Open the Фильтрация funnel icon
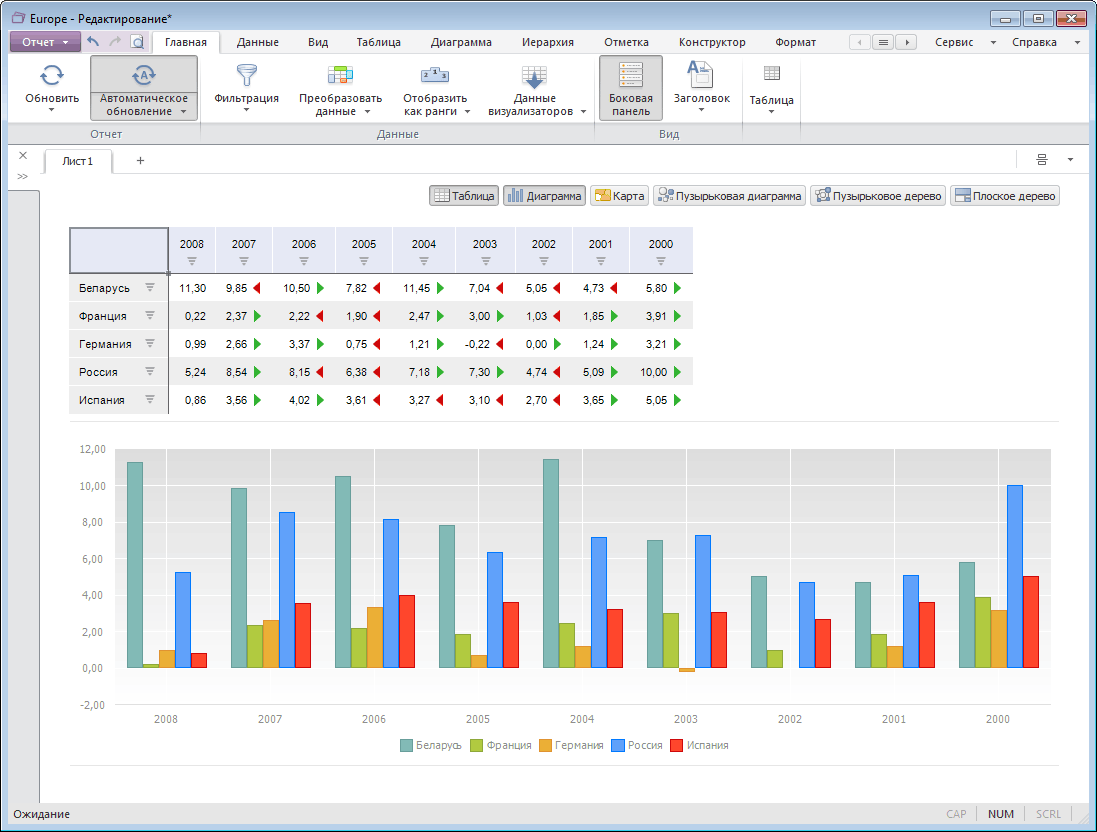This screenshot has height=832, width=1097. 246,75
